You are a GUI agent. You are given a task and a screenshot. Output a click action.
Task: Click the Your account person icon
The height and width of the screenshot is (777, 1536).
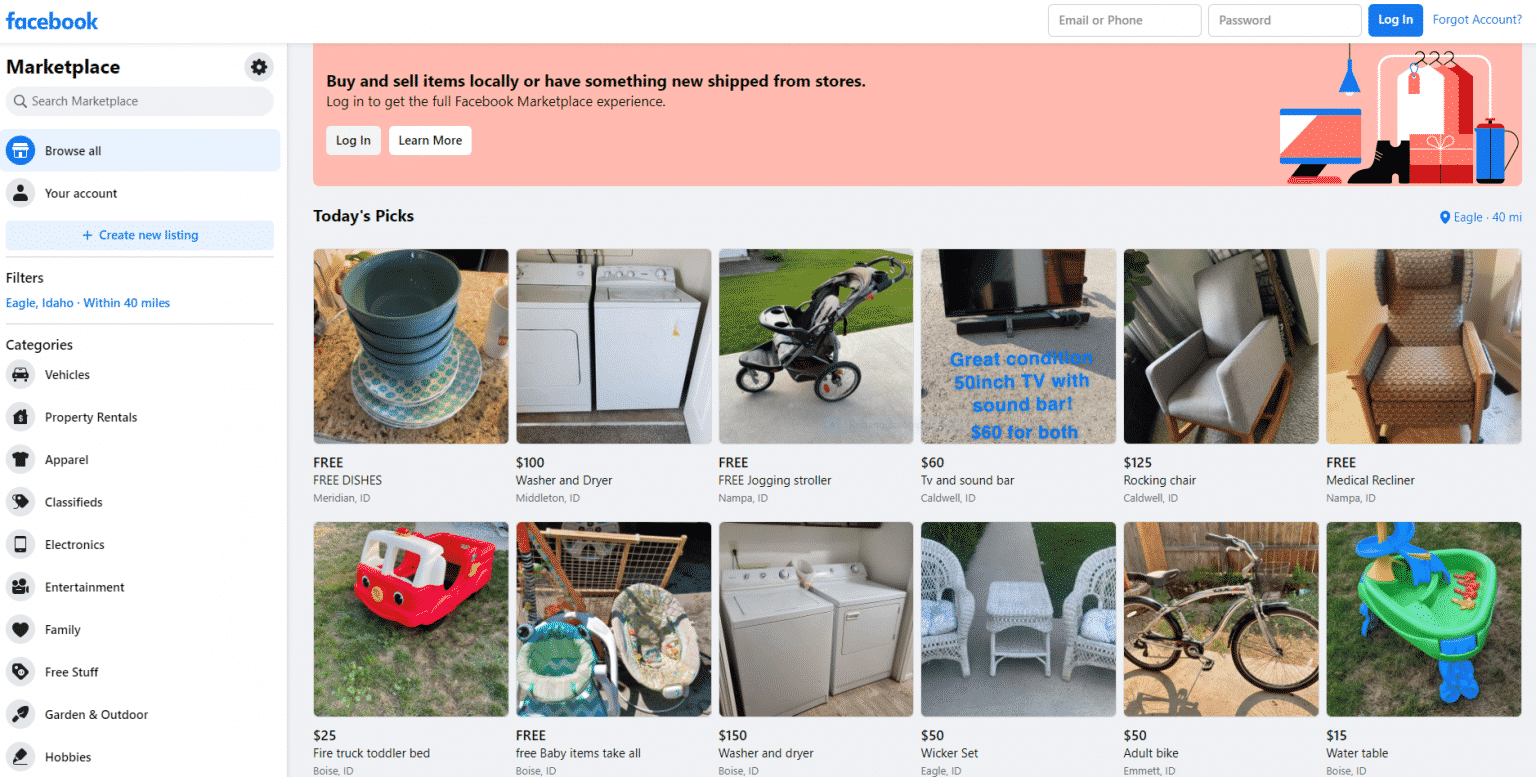(x=20, y=193)
